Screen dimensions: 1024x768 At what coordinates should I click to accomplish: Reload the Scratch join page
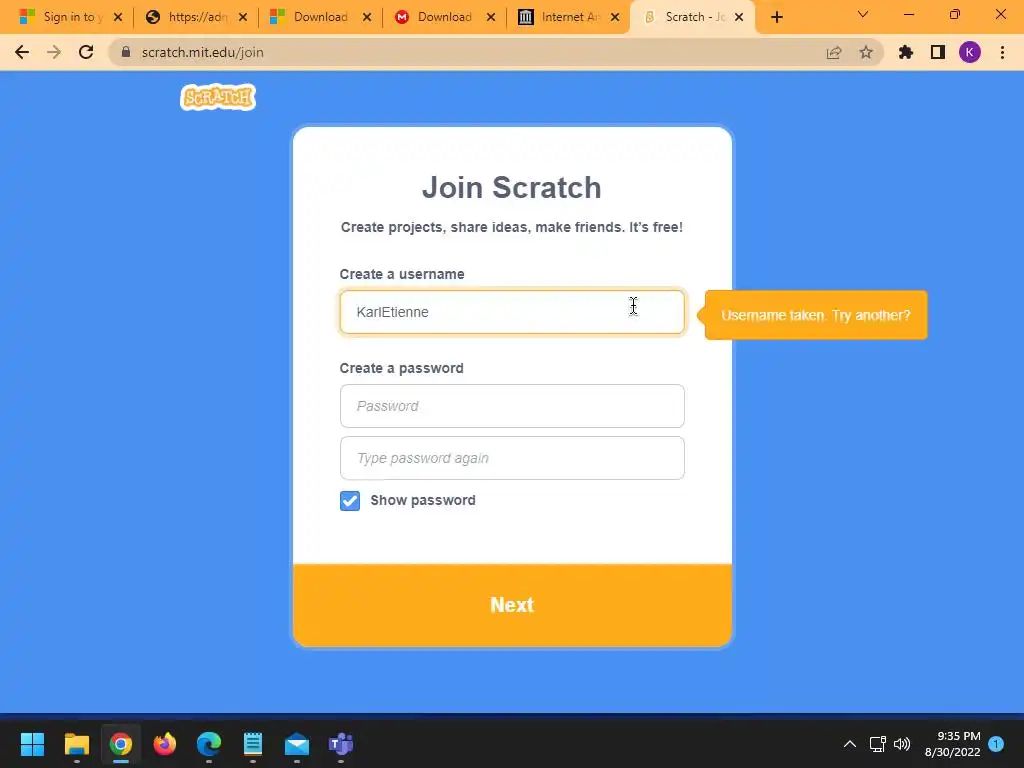coord(86,52)
